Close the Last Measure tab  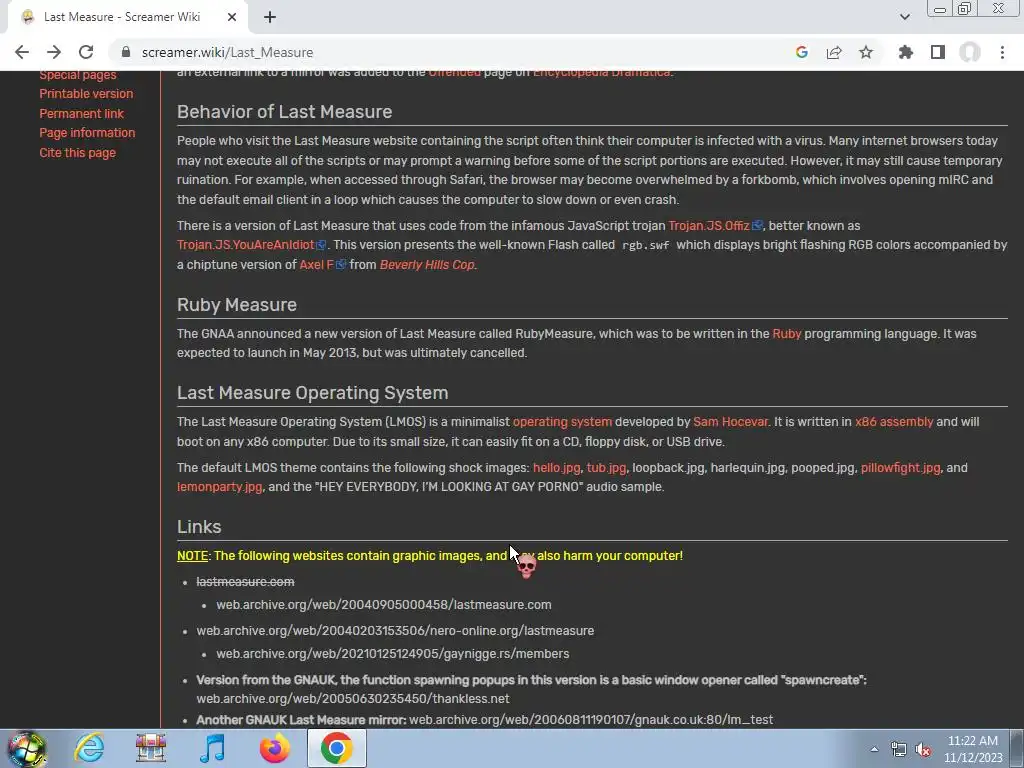(x=232, y=17)
